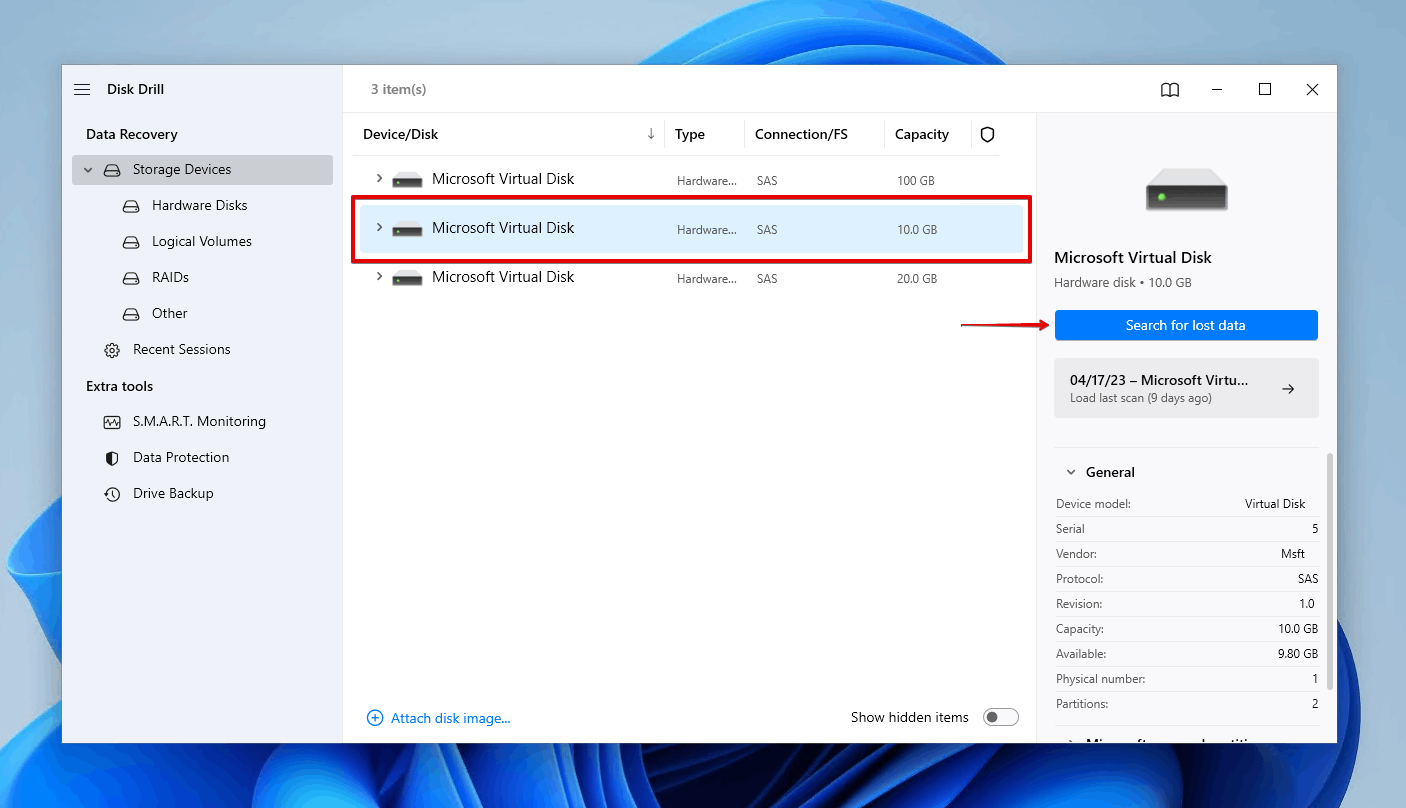1406x808 pixels.
Task: Open the hamburger menu beside Disk Drill
Action: (x=82, y=90)
